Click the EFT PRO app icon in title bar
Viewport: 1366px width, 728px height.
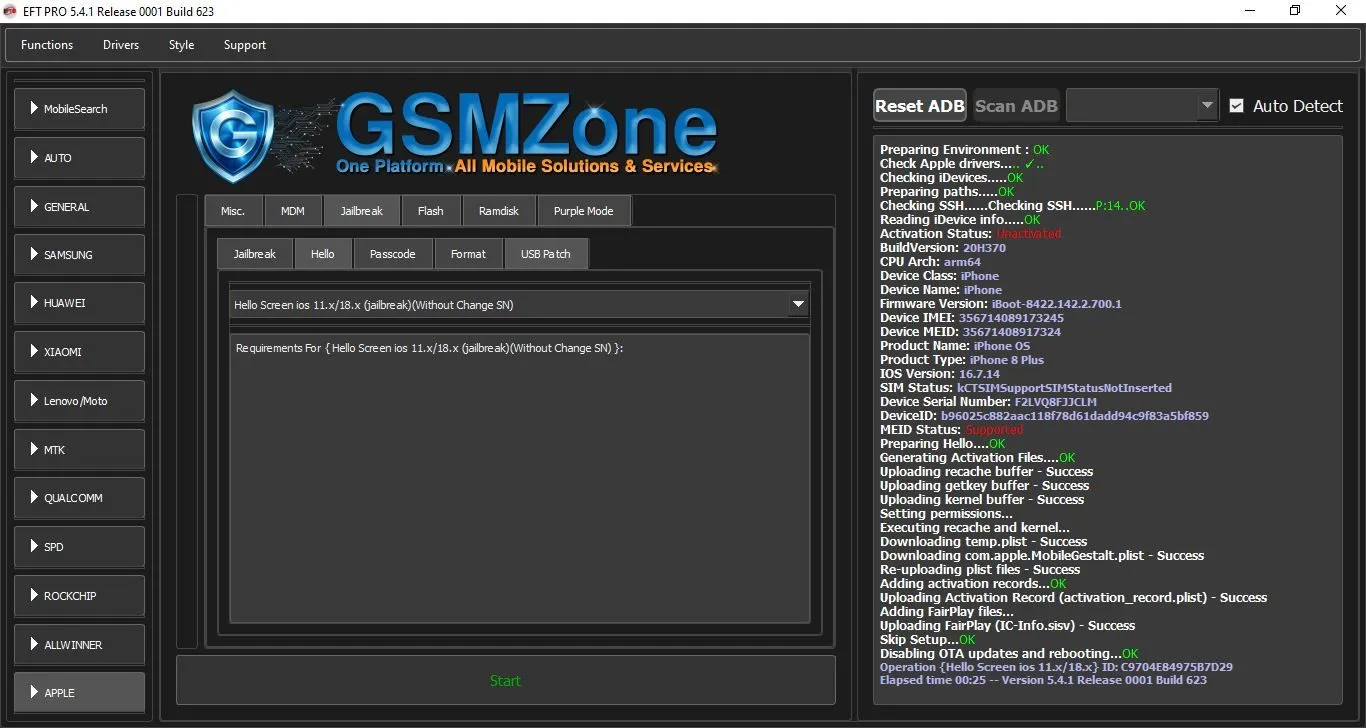[12, 12]
